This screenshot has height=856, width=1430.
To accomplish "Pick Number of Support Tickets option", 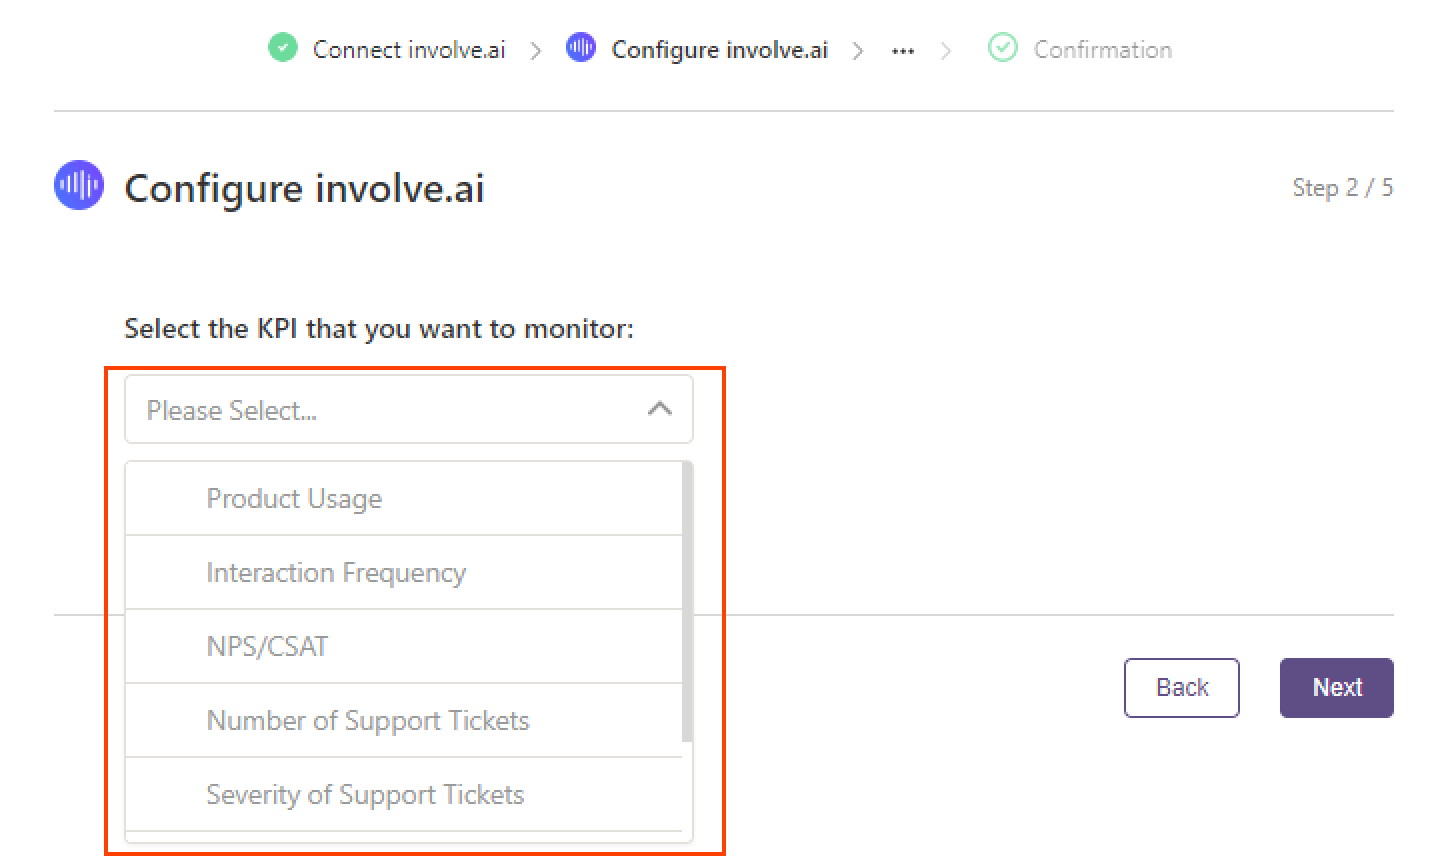I will (x=404, y=720).
